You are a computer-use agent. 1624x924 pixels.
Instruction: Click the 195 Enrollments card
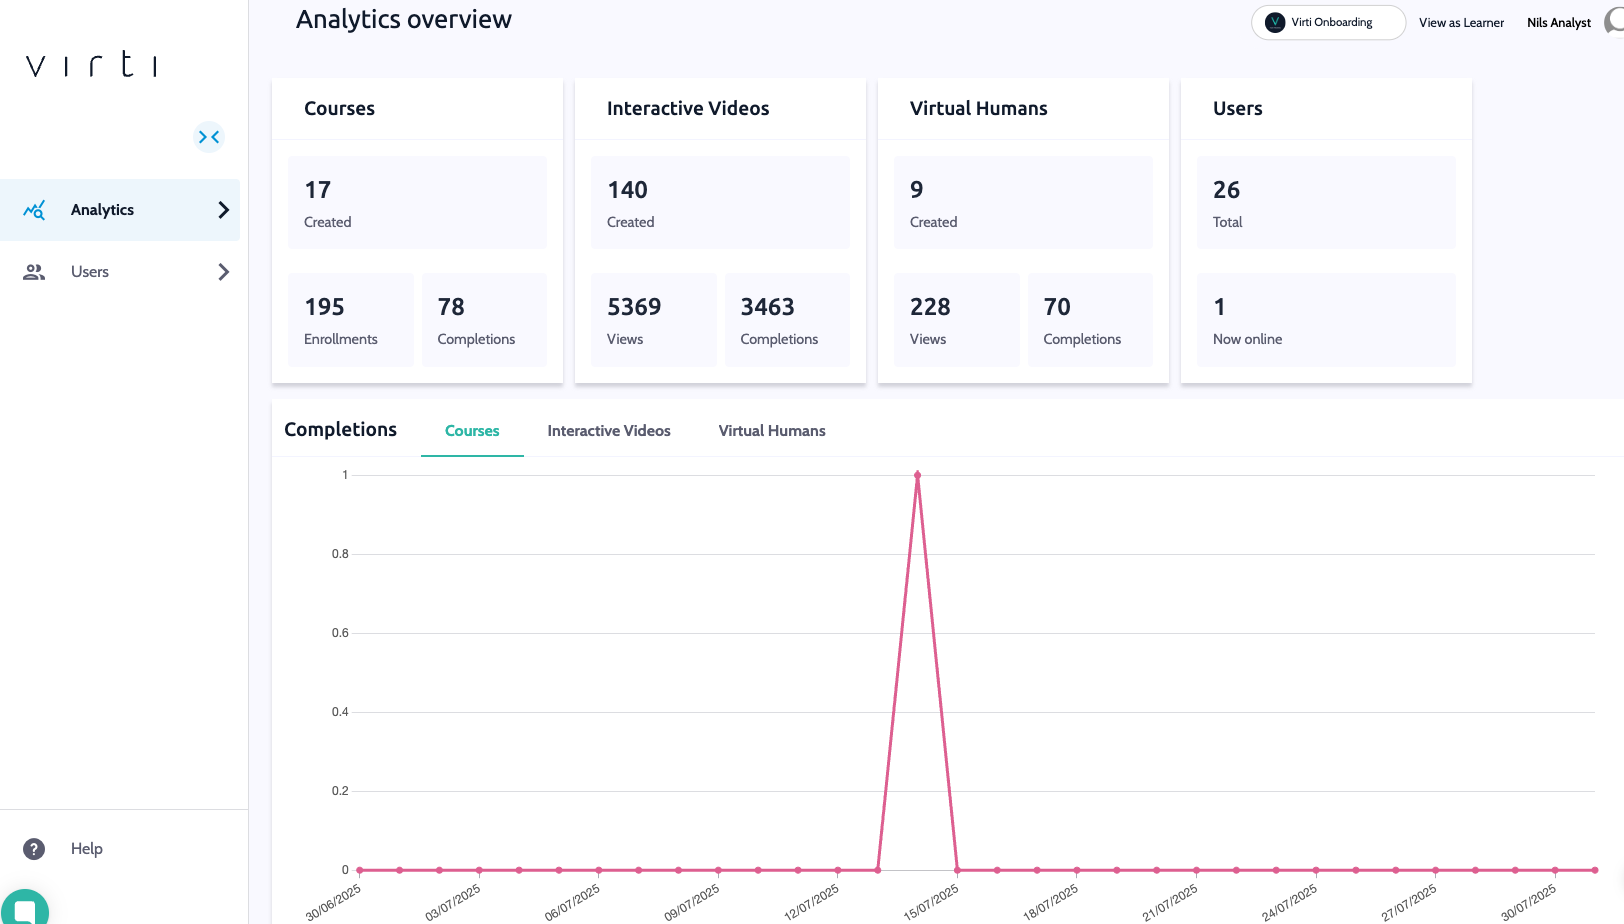tap(350, 320)
